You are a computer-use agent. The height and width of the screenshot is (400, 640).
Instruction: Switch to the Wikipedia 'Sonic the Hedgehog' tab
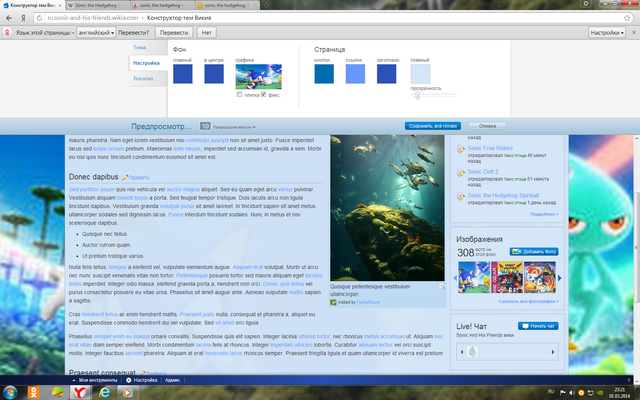click(x=97, y=5)
